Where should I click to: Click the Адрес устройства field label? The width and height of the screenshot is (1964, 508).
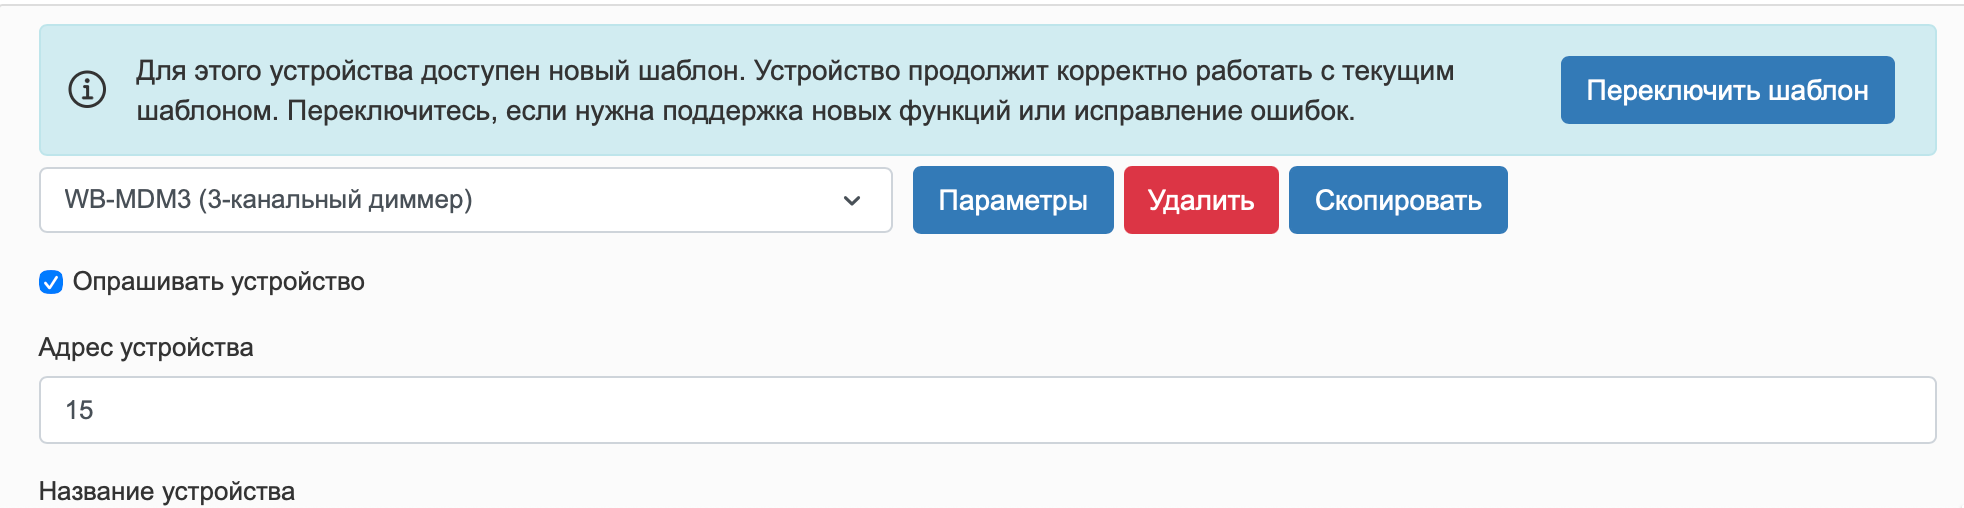[x=146, y=347]
